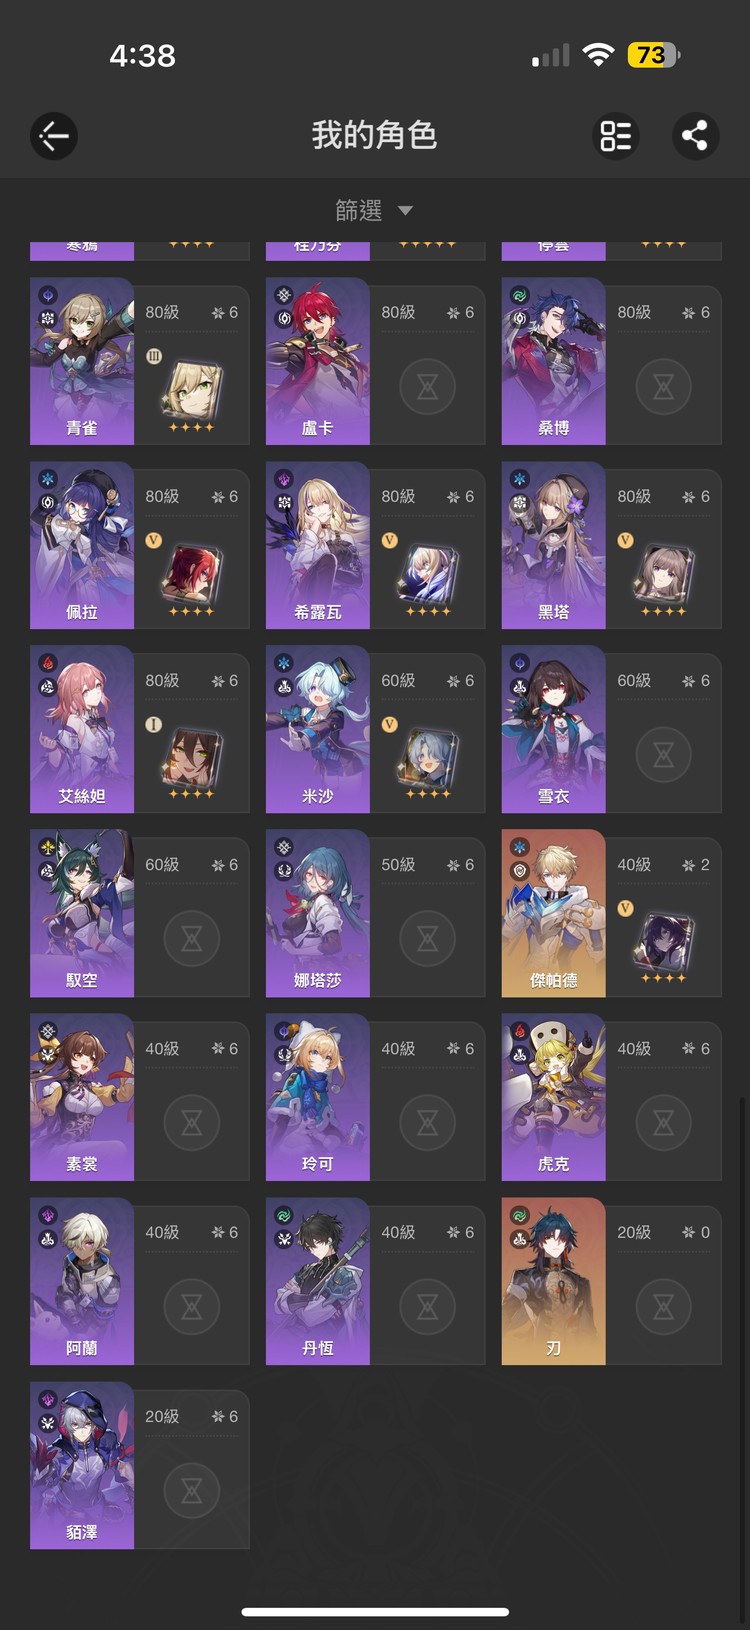Tap the back arrow icon
The height and width of the screenshot is (1630, 750).
pos(54,136)
